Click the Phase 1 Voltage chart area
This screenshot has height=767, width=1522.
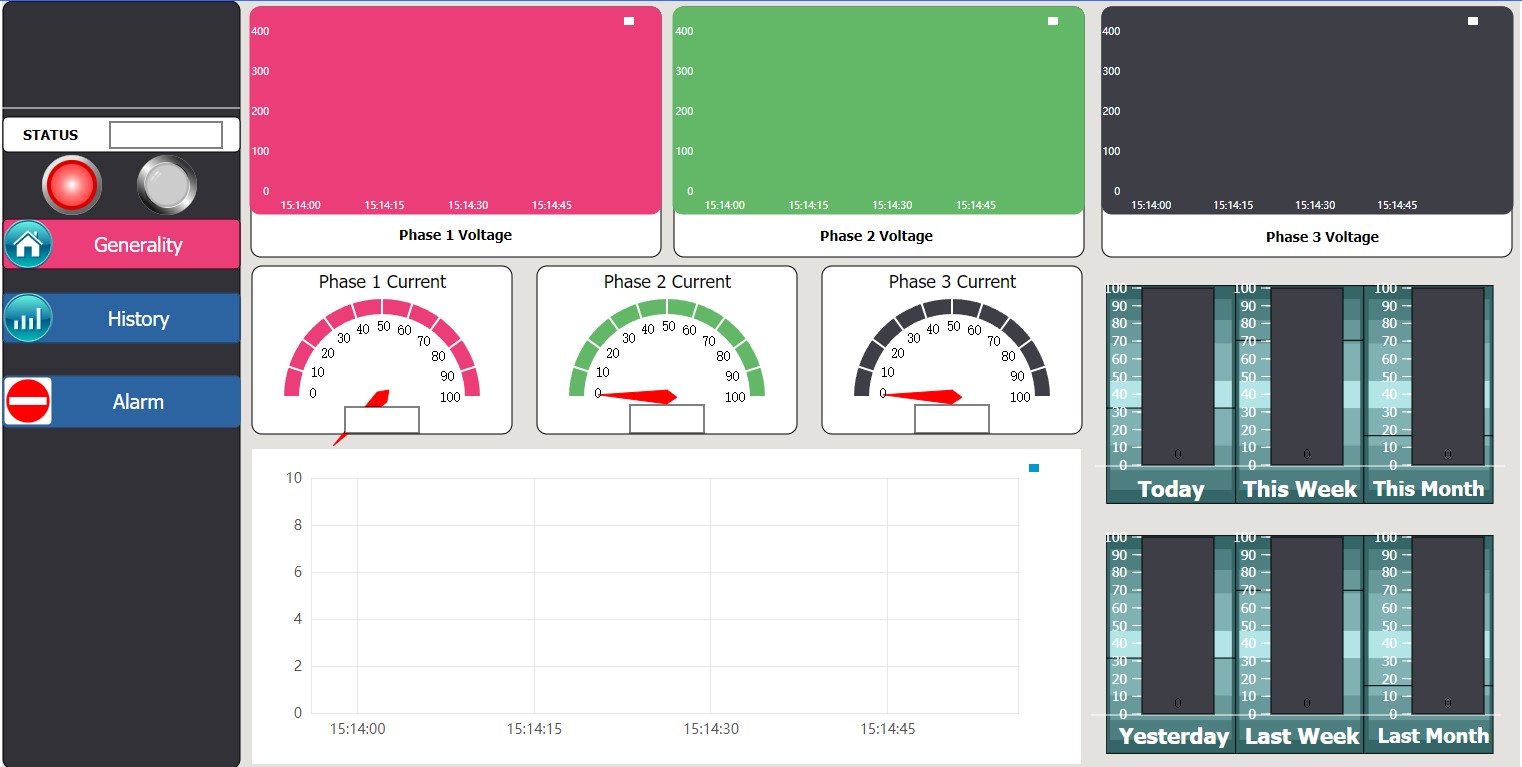tap(456, 110)
